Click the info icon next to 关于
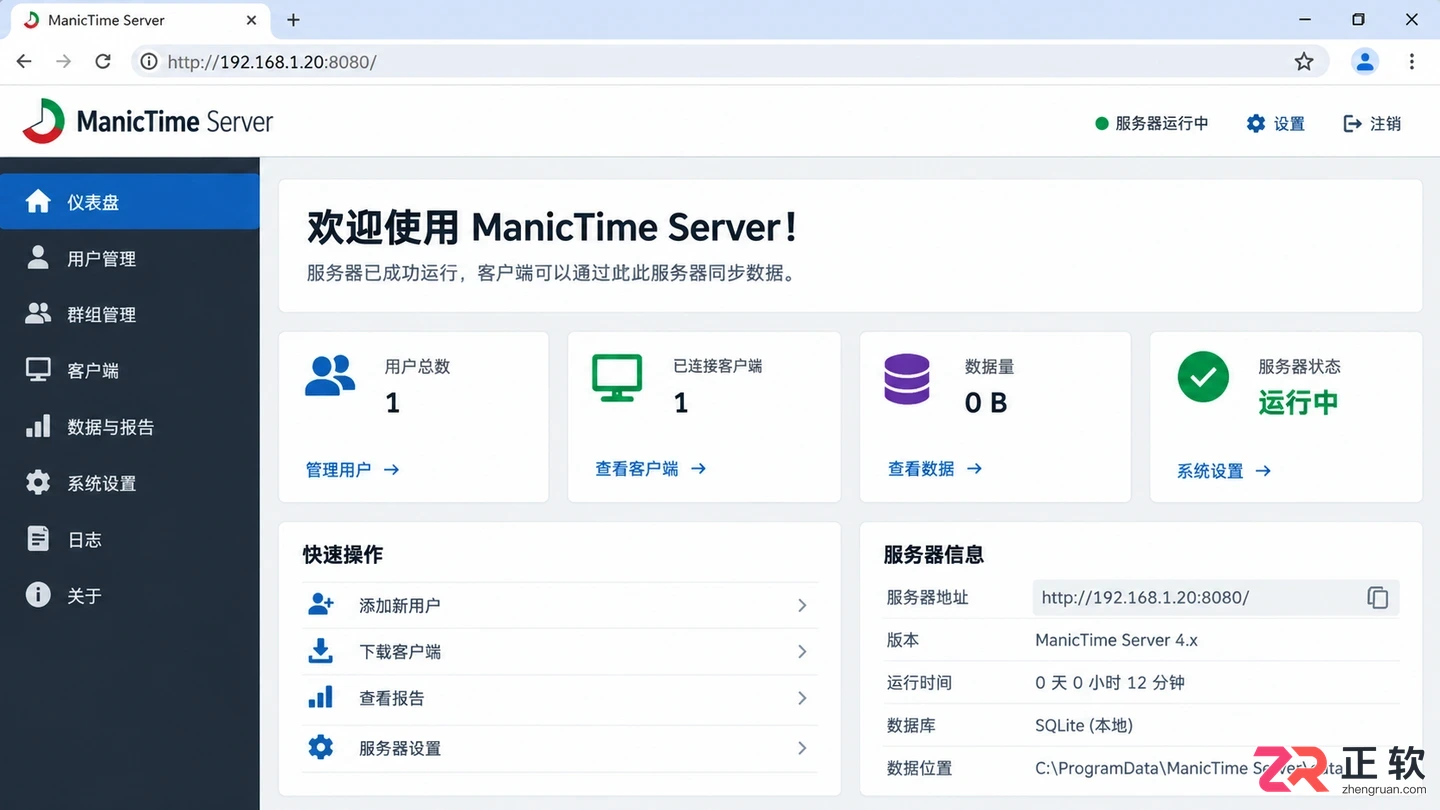Image resolution: width=1440 pixels, height=810 pixels. [38, 595]
